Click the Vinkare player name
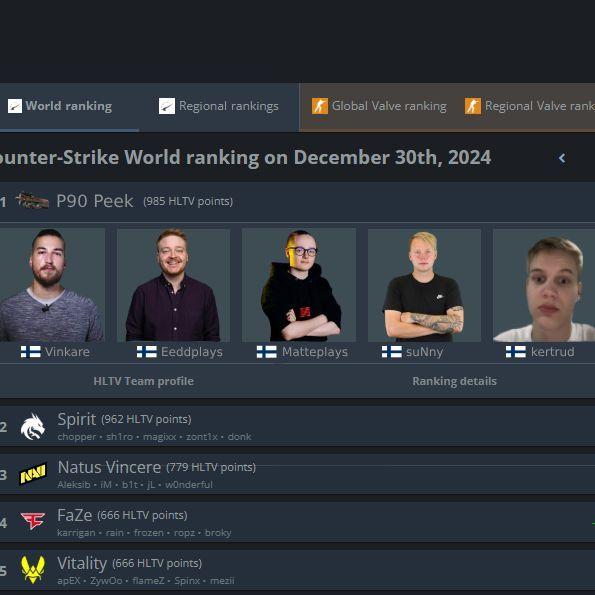595x595 pixels. (67, 352)
